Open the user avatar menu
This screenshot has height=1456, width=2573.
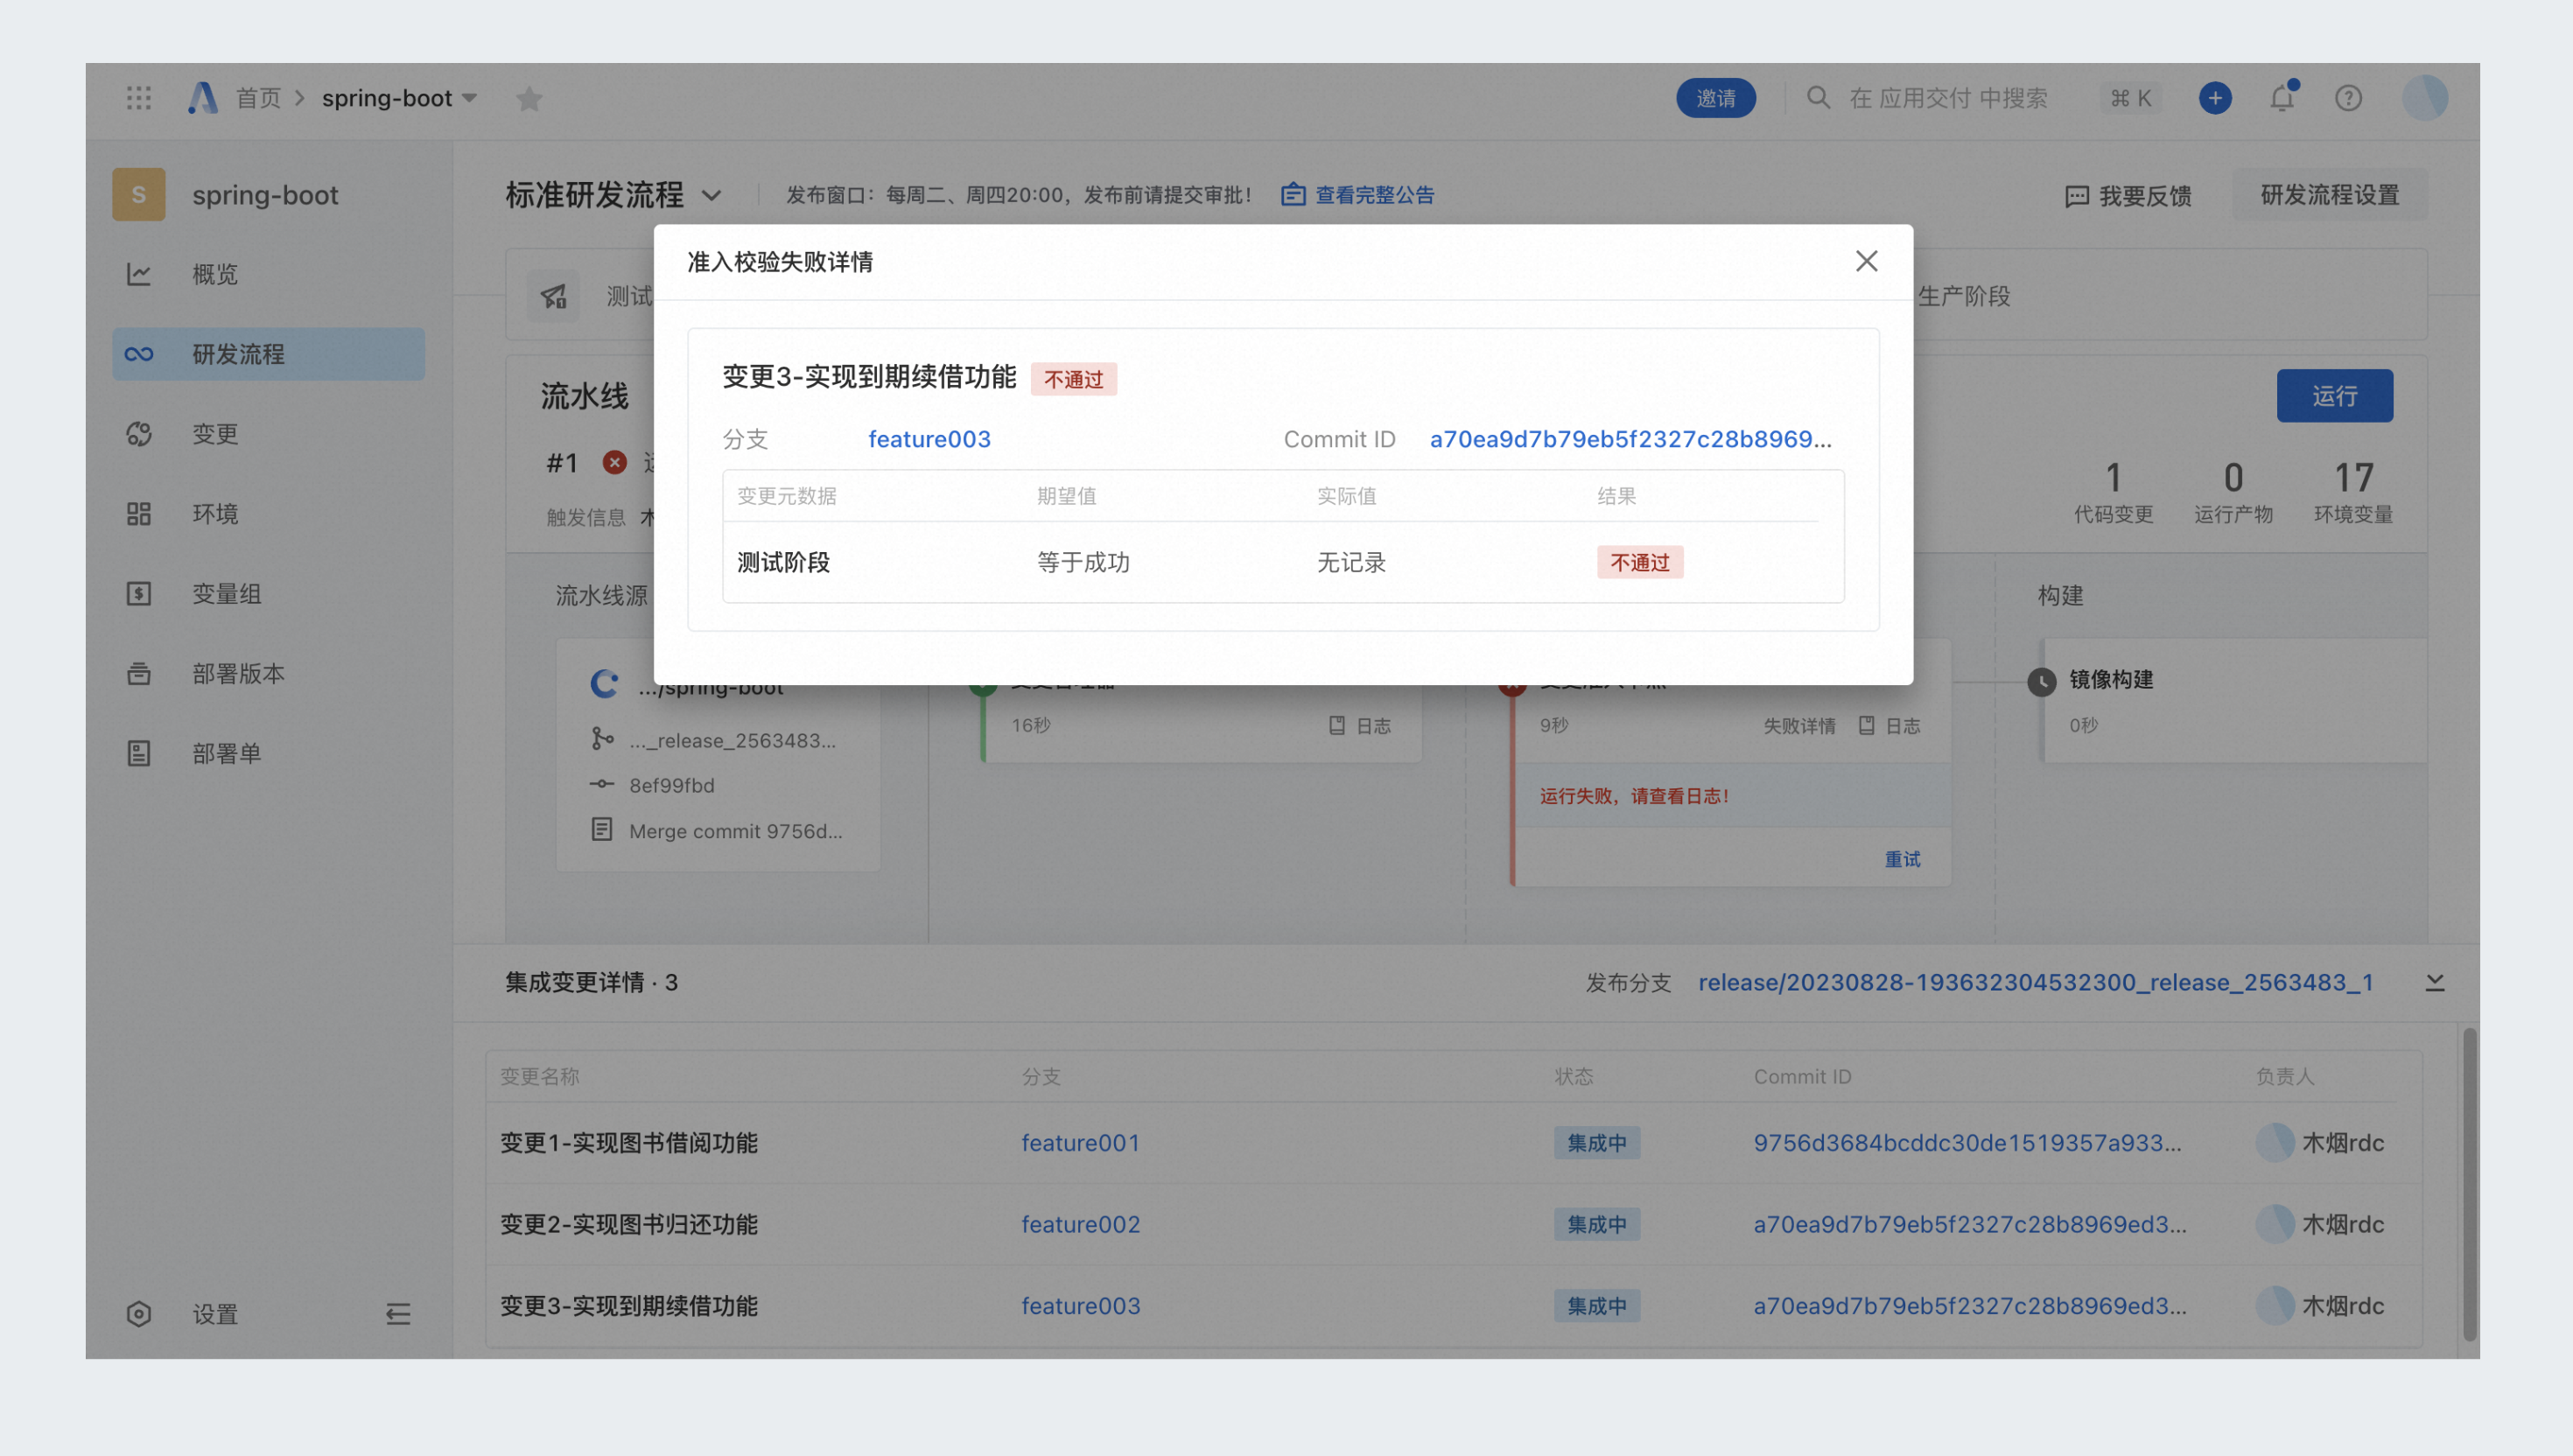[x=2425, y=98]
